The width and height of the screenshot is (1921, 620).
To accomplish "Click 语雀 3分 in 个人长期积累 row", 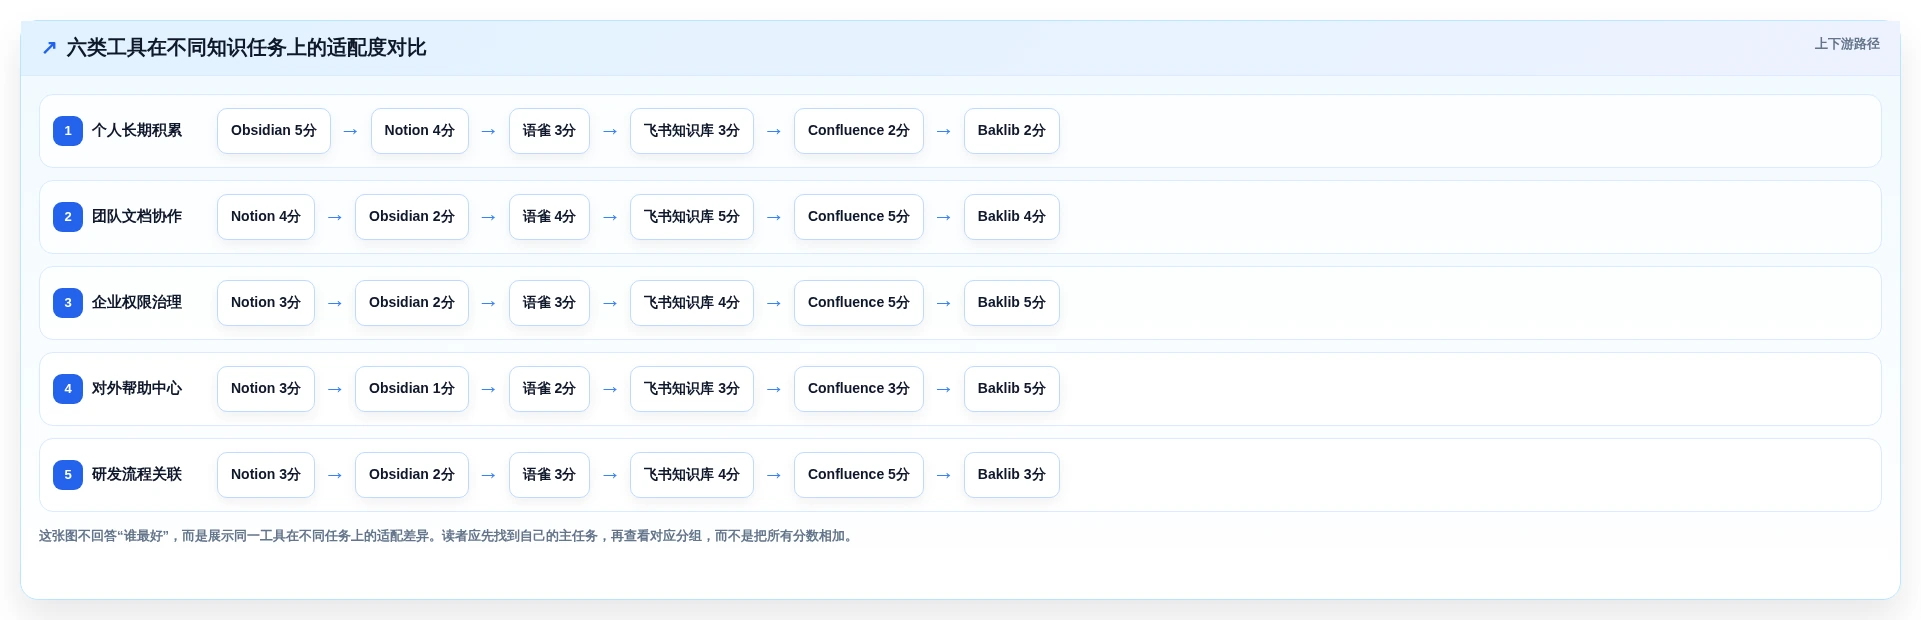I will (x=549, y=131).
